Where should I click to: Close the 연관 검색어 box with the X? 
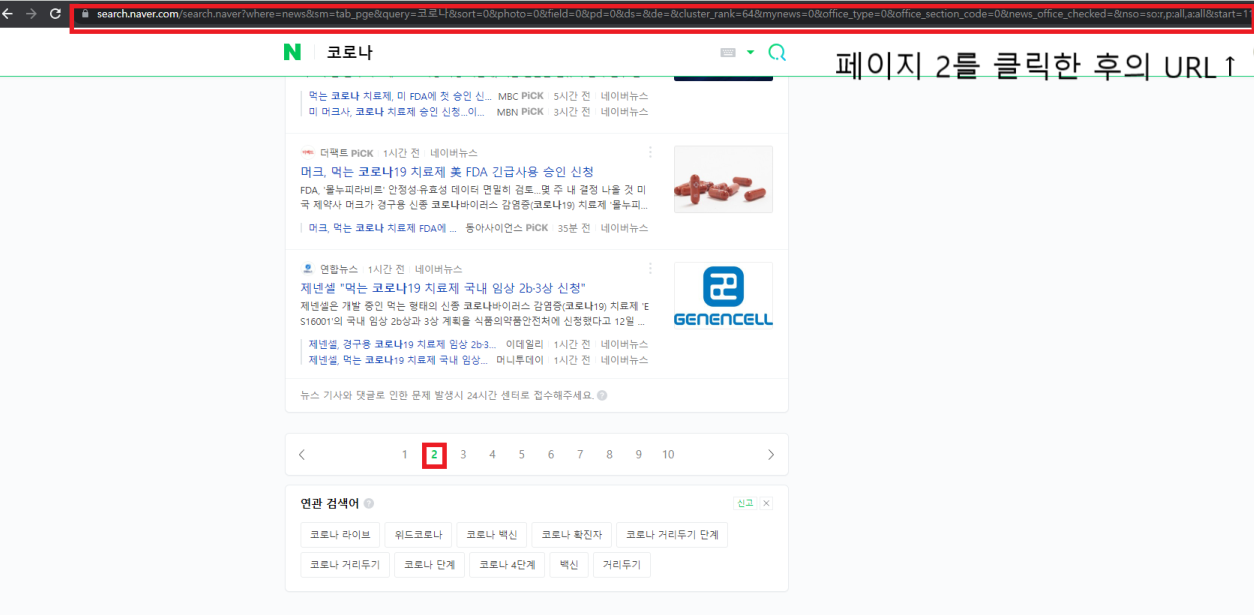[767, 503]
